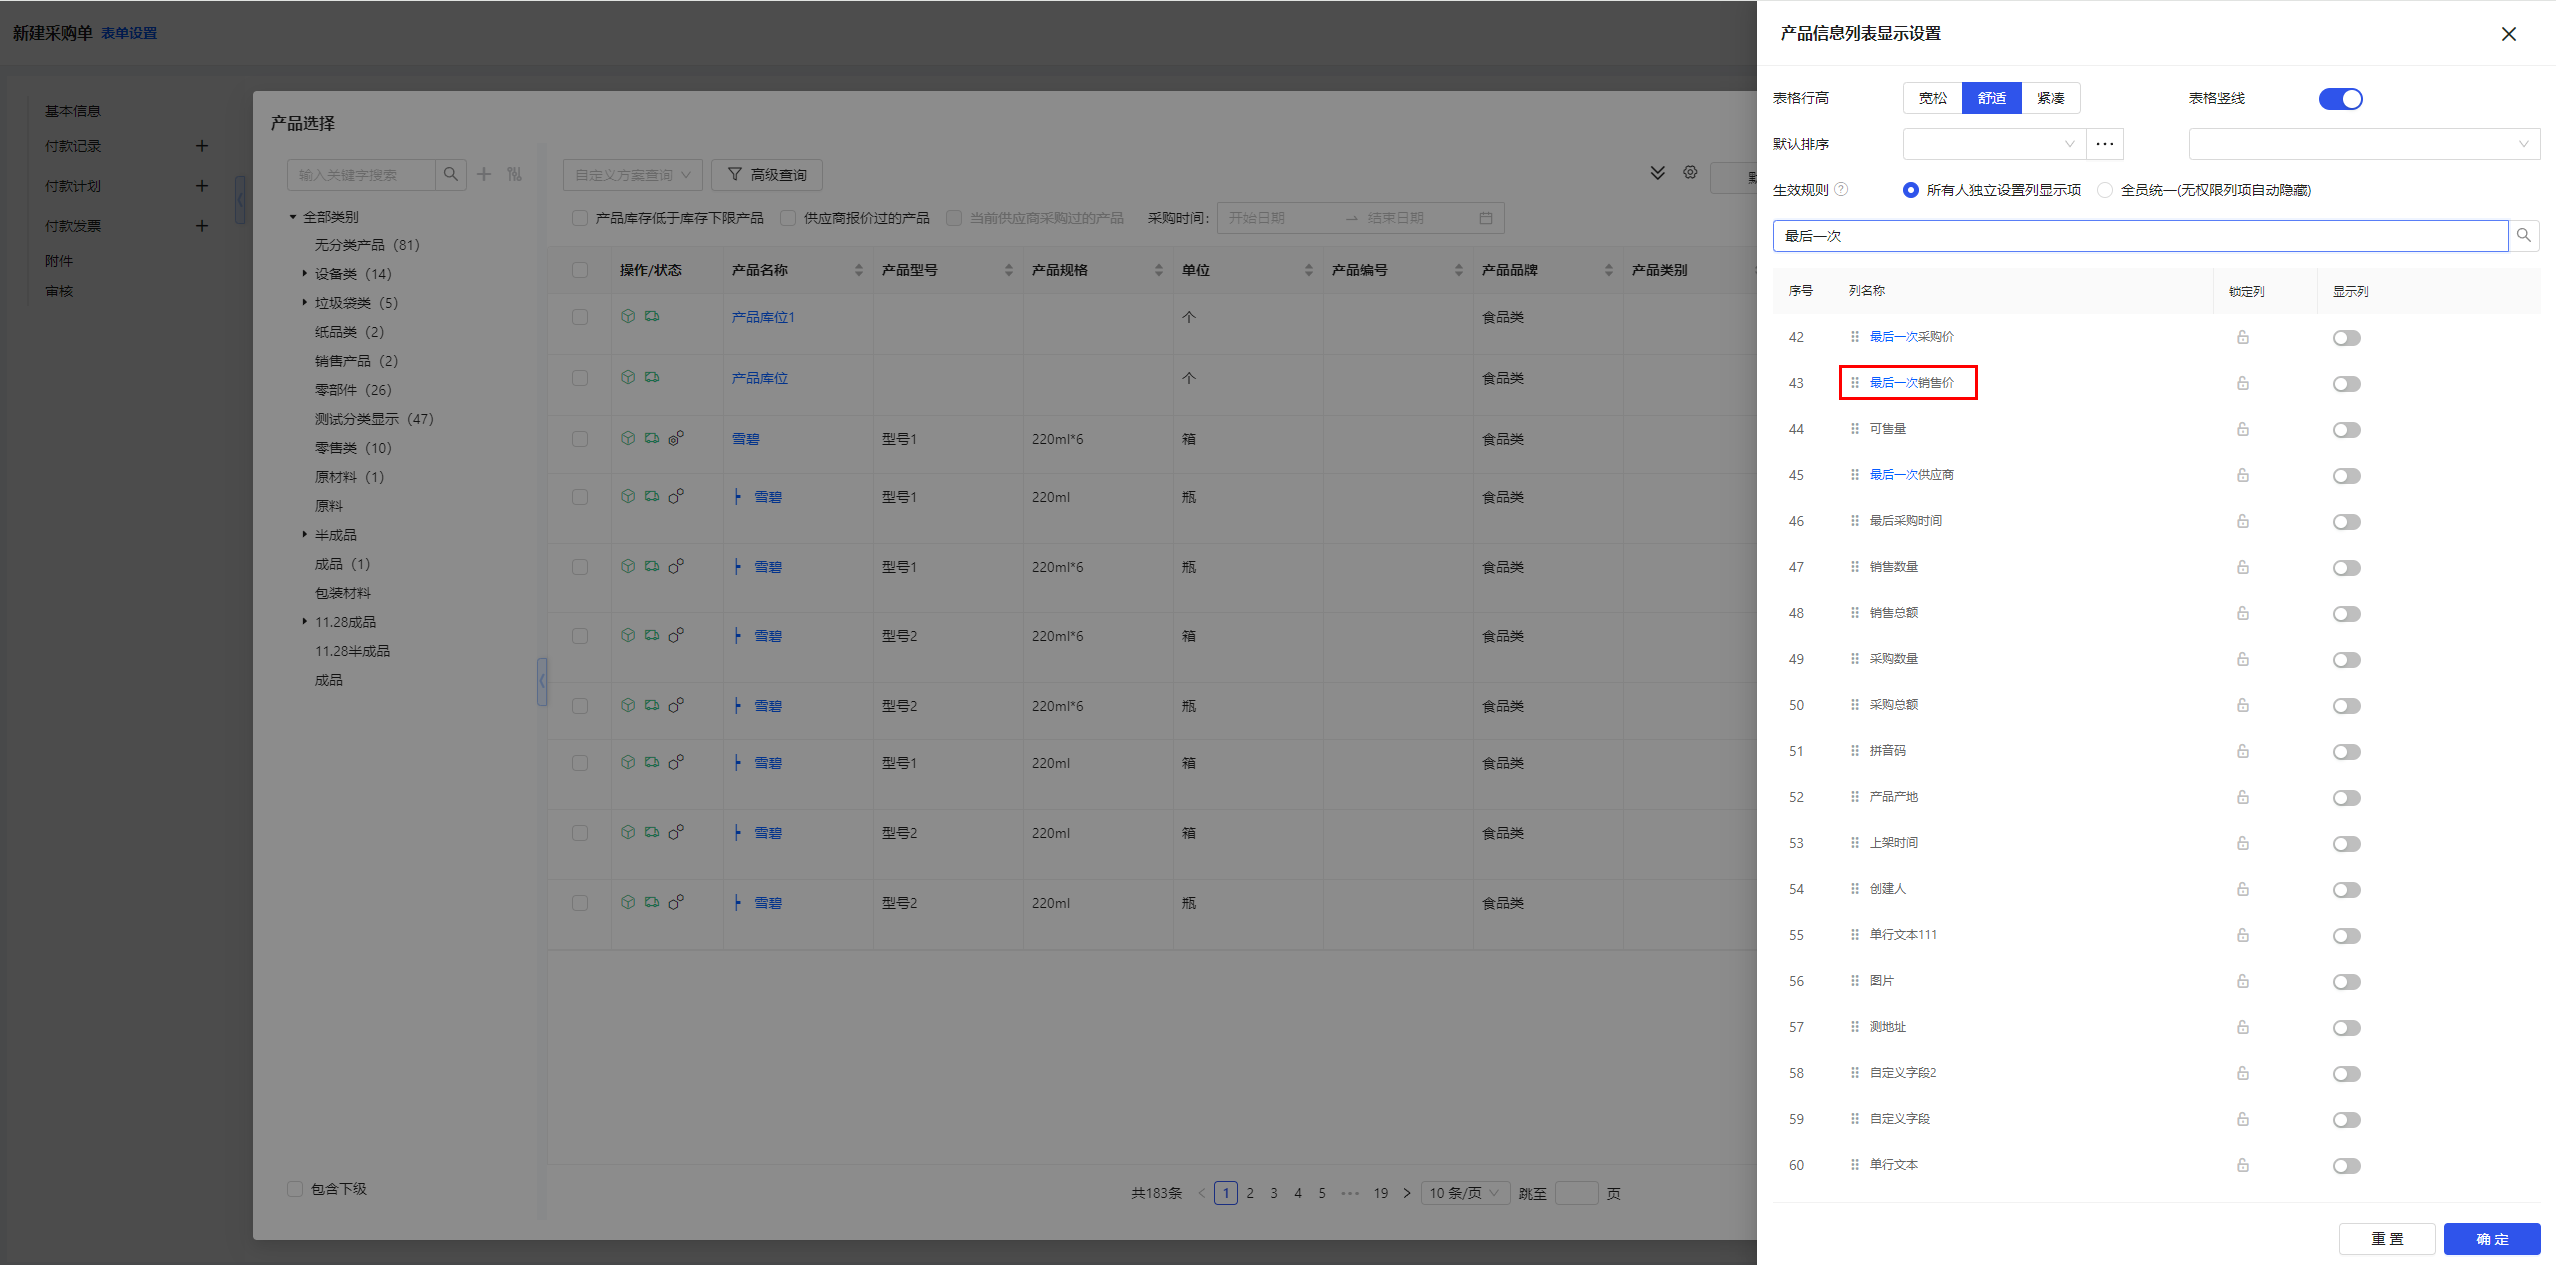Click the 确定 button
Viewport: 2556px width, 1265px height.
(x=2492, y=1239)
